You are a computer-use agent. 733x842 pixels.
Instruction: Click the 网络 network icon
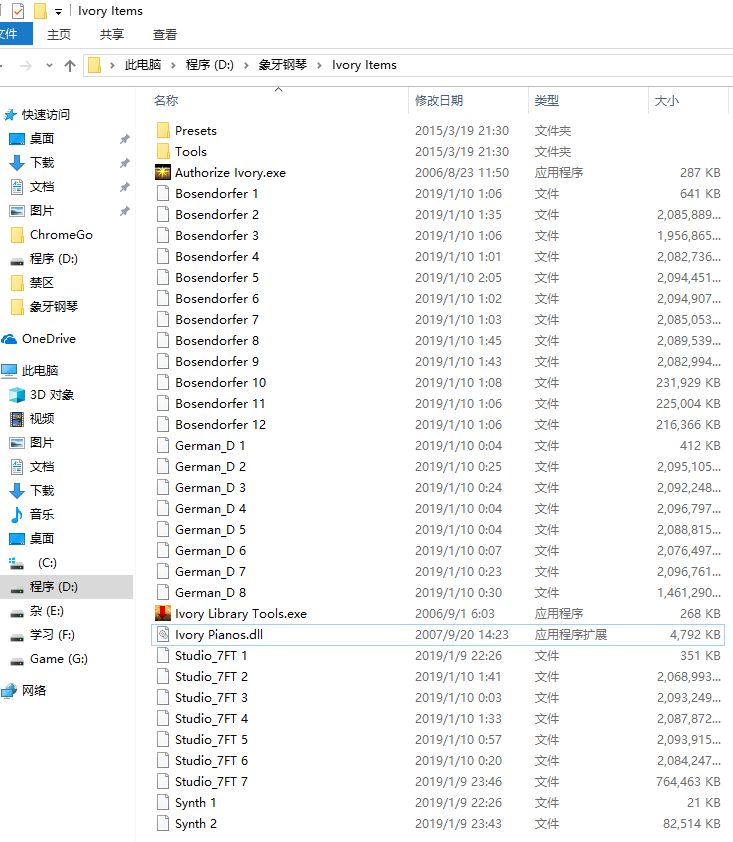click(9, 691)
